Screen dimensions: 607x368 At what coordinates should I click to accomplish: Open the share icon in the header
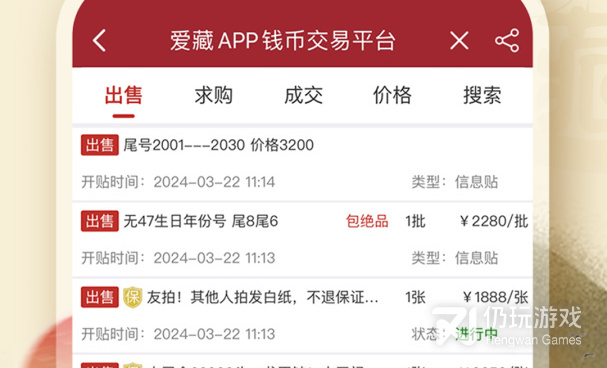[x=507, y=40]
